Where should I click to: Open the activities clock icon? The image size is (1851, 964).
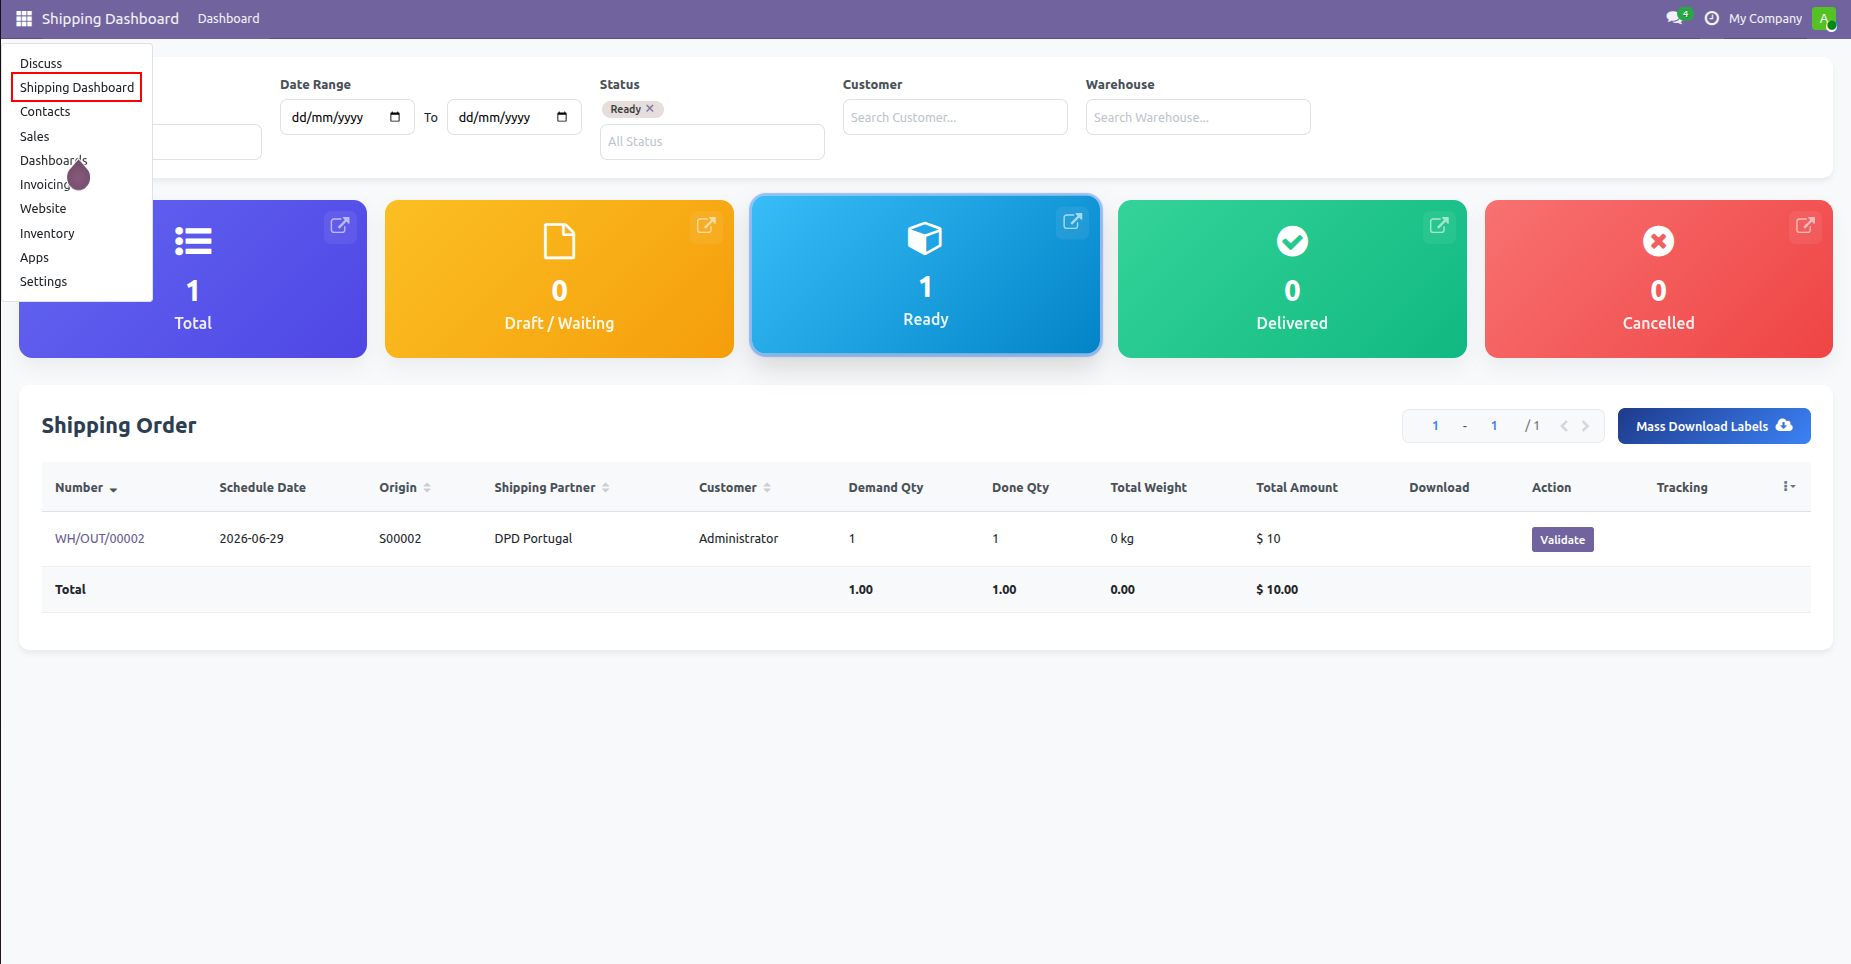pos(1712,19)
